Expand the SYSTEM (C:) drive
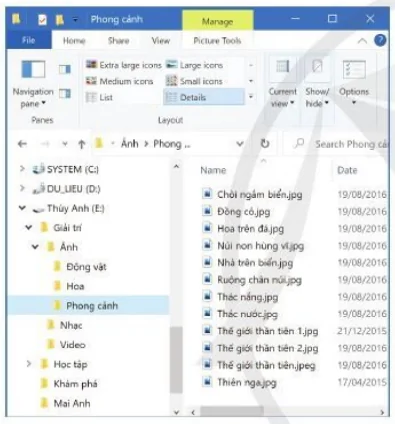 pyautogui.click(x=22, y=169)
